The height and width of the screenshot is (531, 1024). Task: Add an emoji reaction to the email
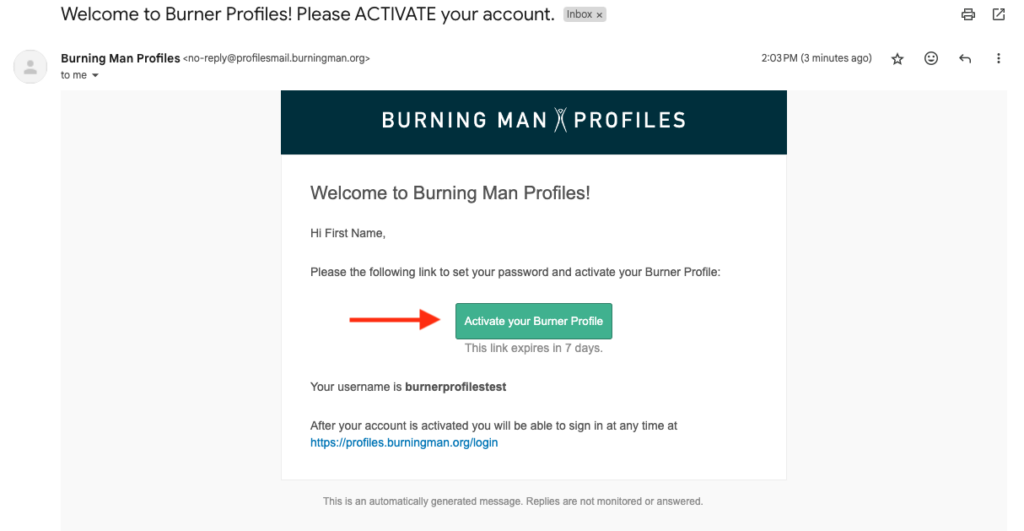pos(931,58)
